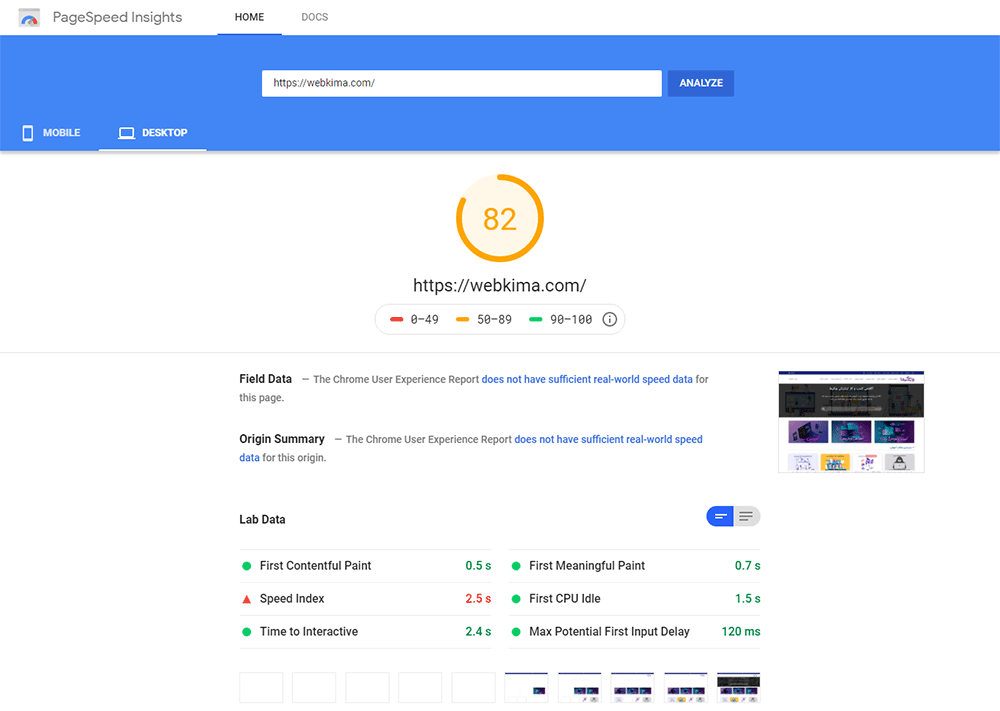Click the URL input field with webkima.com
This screenshot has width=1000, height=711.
pyautogui.click(x=462, y=83)
